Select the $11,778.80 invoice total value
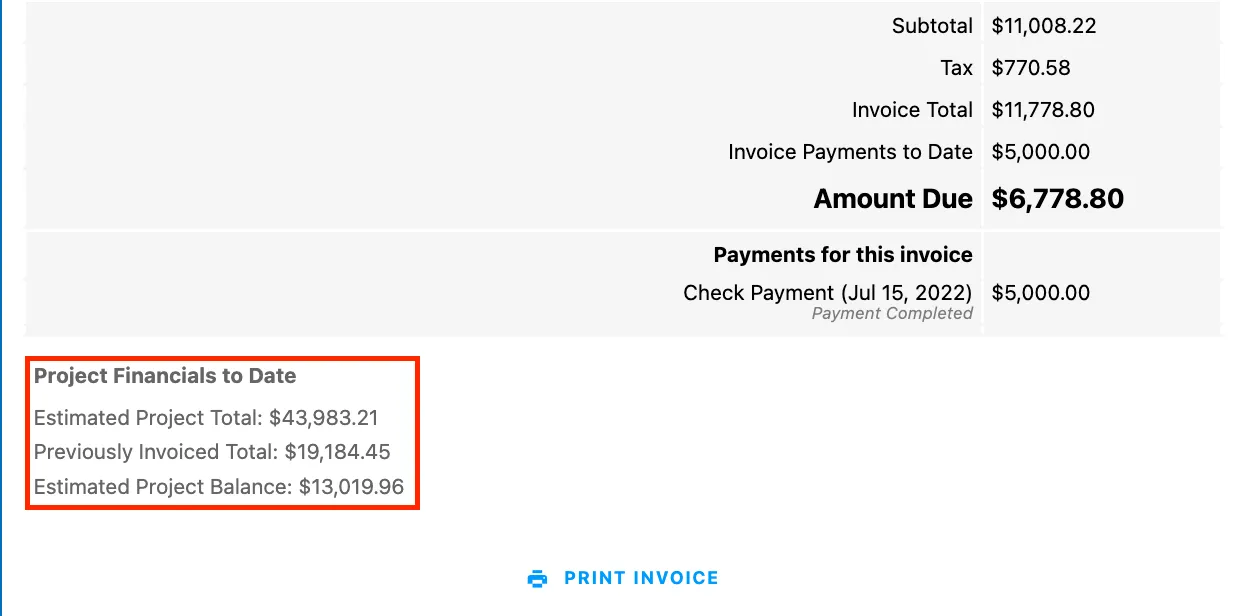 click(x=1043, y=110)
